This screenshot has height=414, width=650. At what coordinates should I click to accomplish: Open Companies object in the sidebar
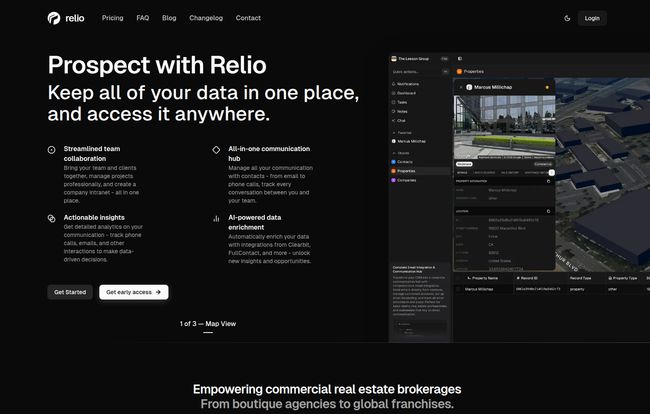click(x=404, y=180)
